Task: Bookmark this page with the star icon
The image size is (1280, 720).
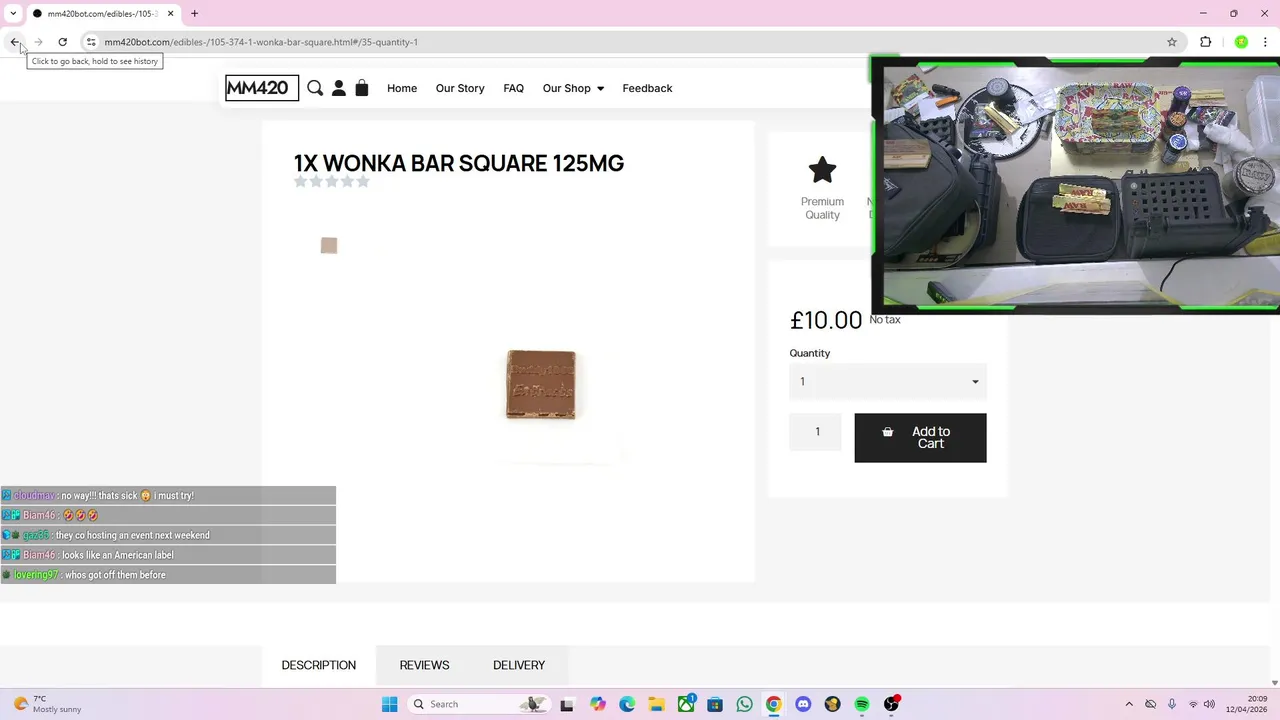Action: coord(1172,42)
